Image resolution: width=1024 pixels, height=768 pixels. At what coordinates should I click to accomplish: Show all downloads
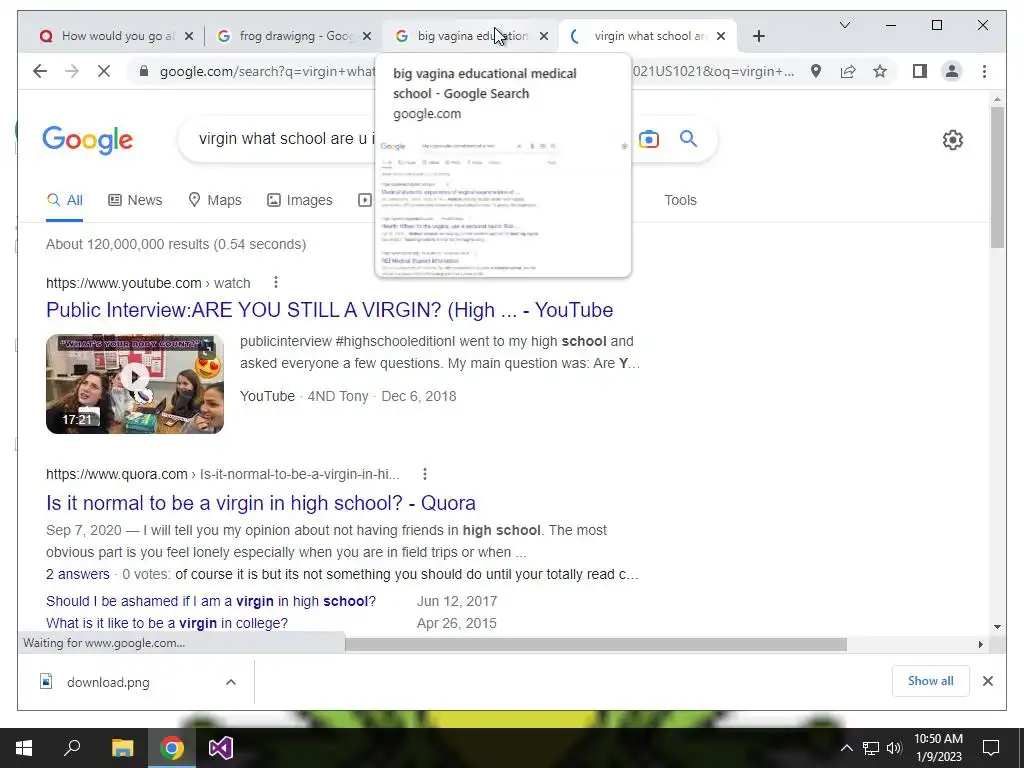pos(930,680)
